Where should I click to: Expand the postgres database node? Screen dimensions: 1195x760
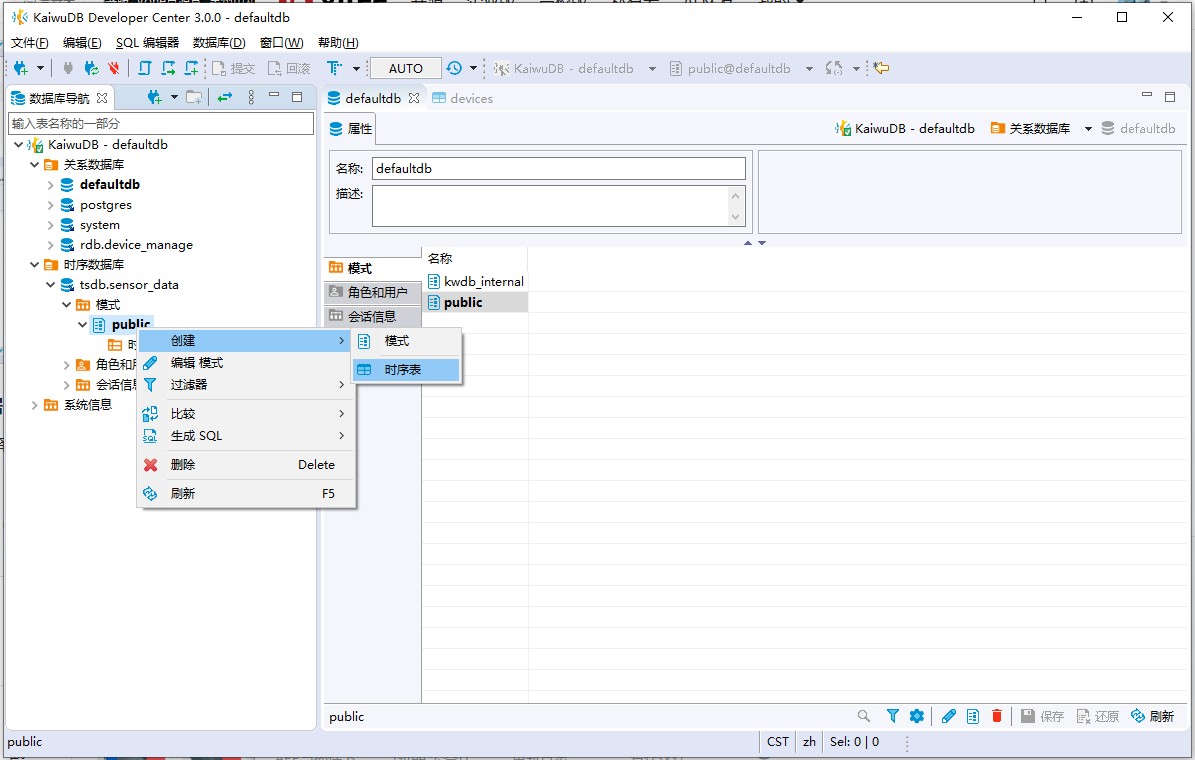pos(50,205)
